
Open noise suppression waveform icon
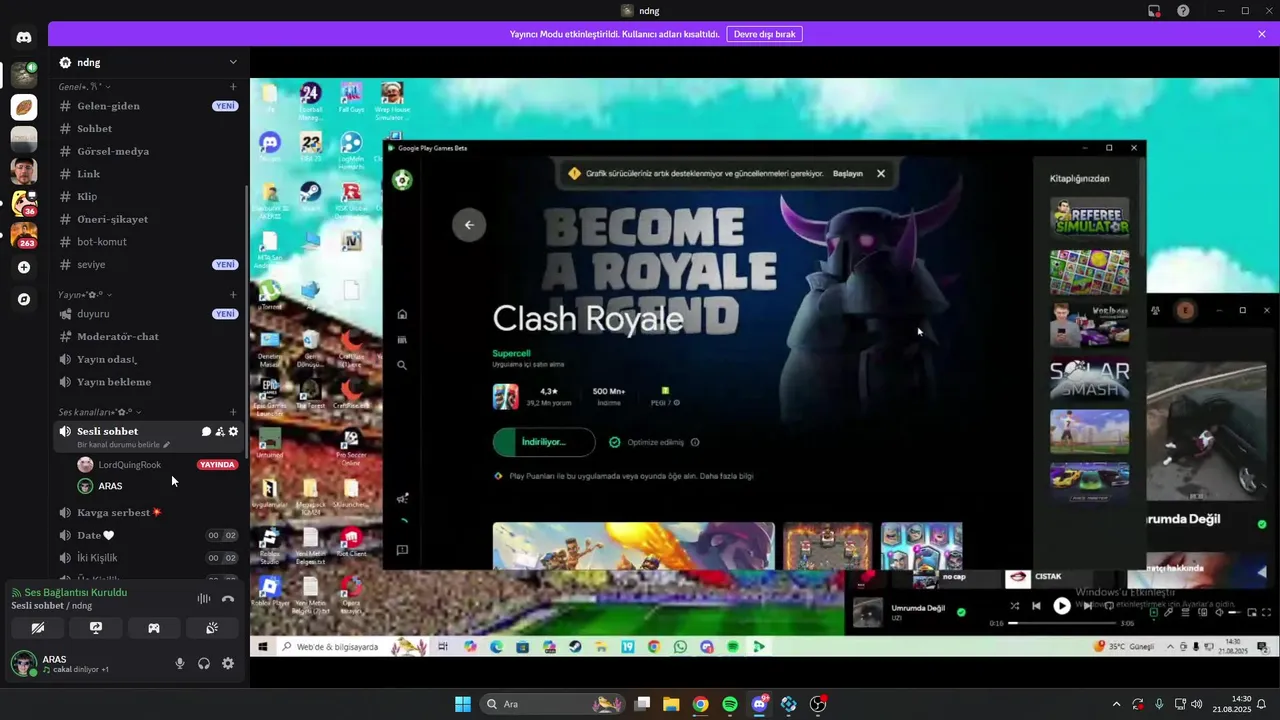tap(204, 599)
